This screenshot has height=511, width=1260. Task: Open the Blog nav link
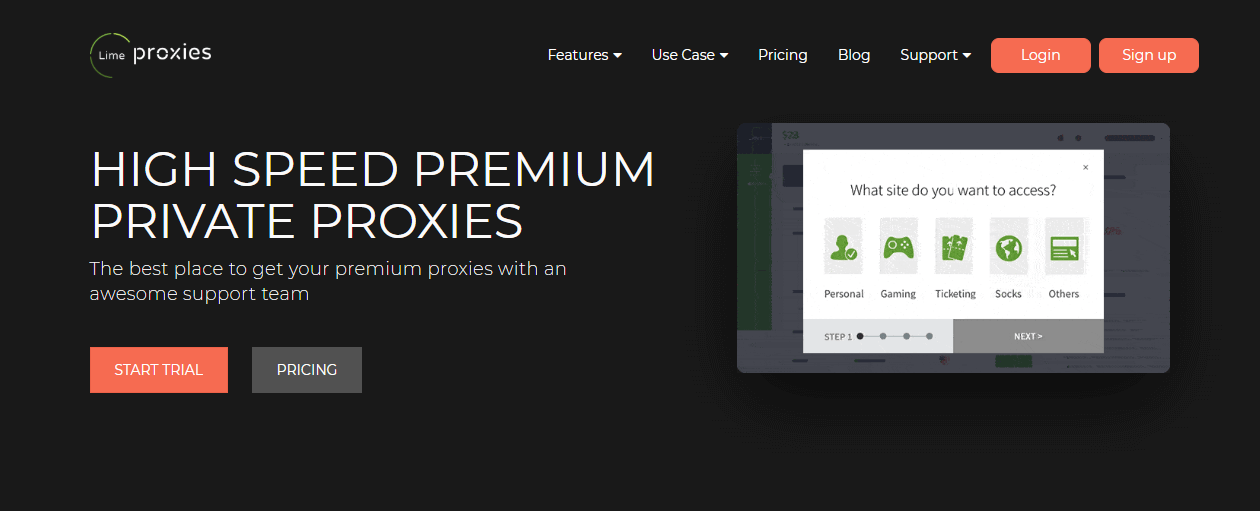point(854,55)
